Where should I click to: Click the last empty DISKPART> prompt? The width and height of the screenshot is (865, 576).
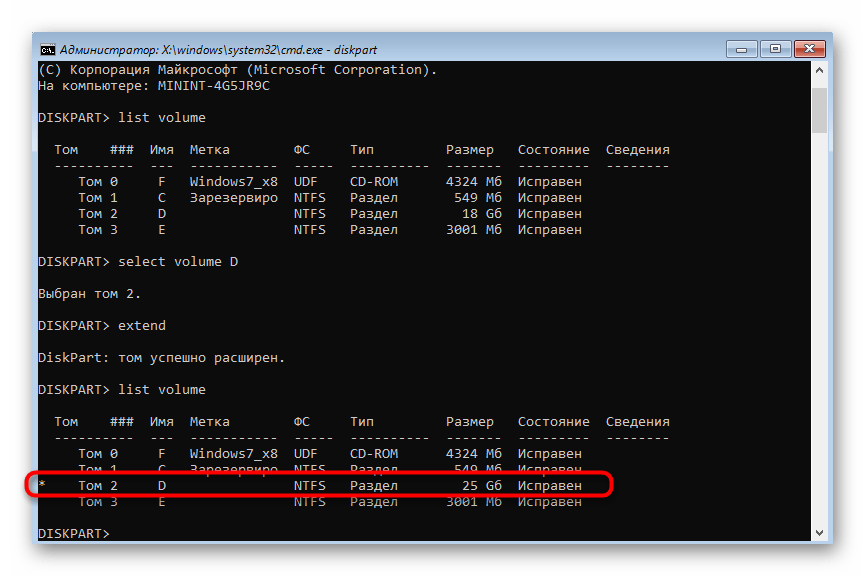pos(74,534)
